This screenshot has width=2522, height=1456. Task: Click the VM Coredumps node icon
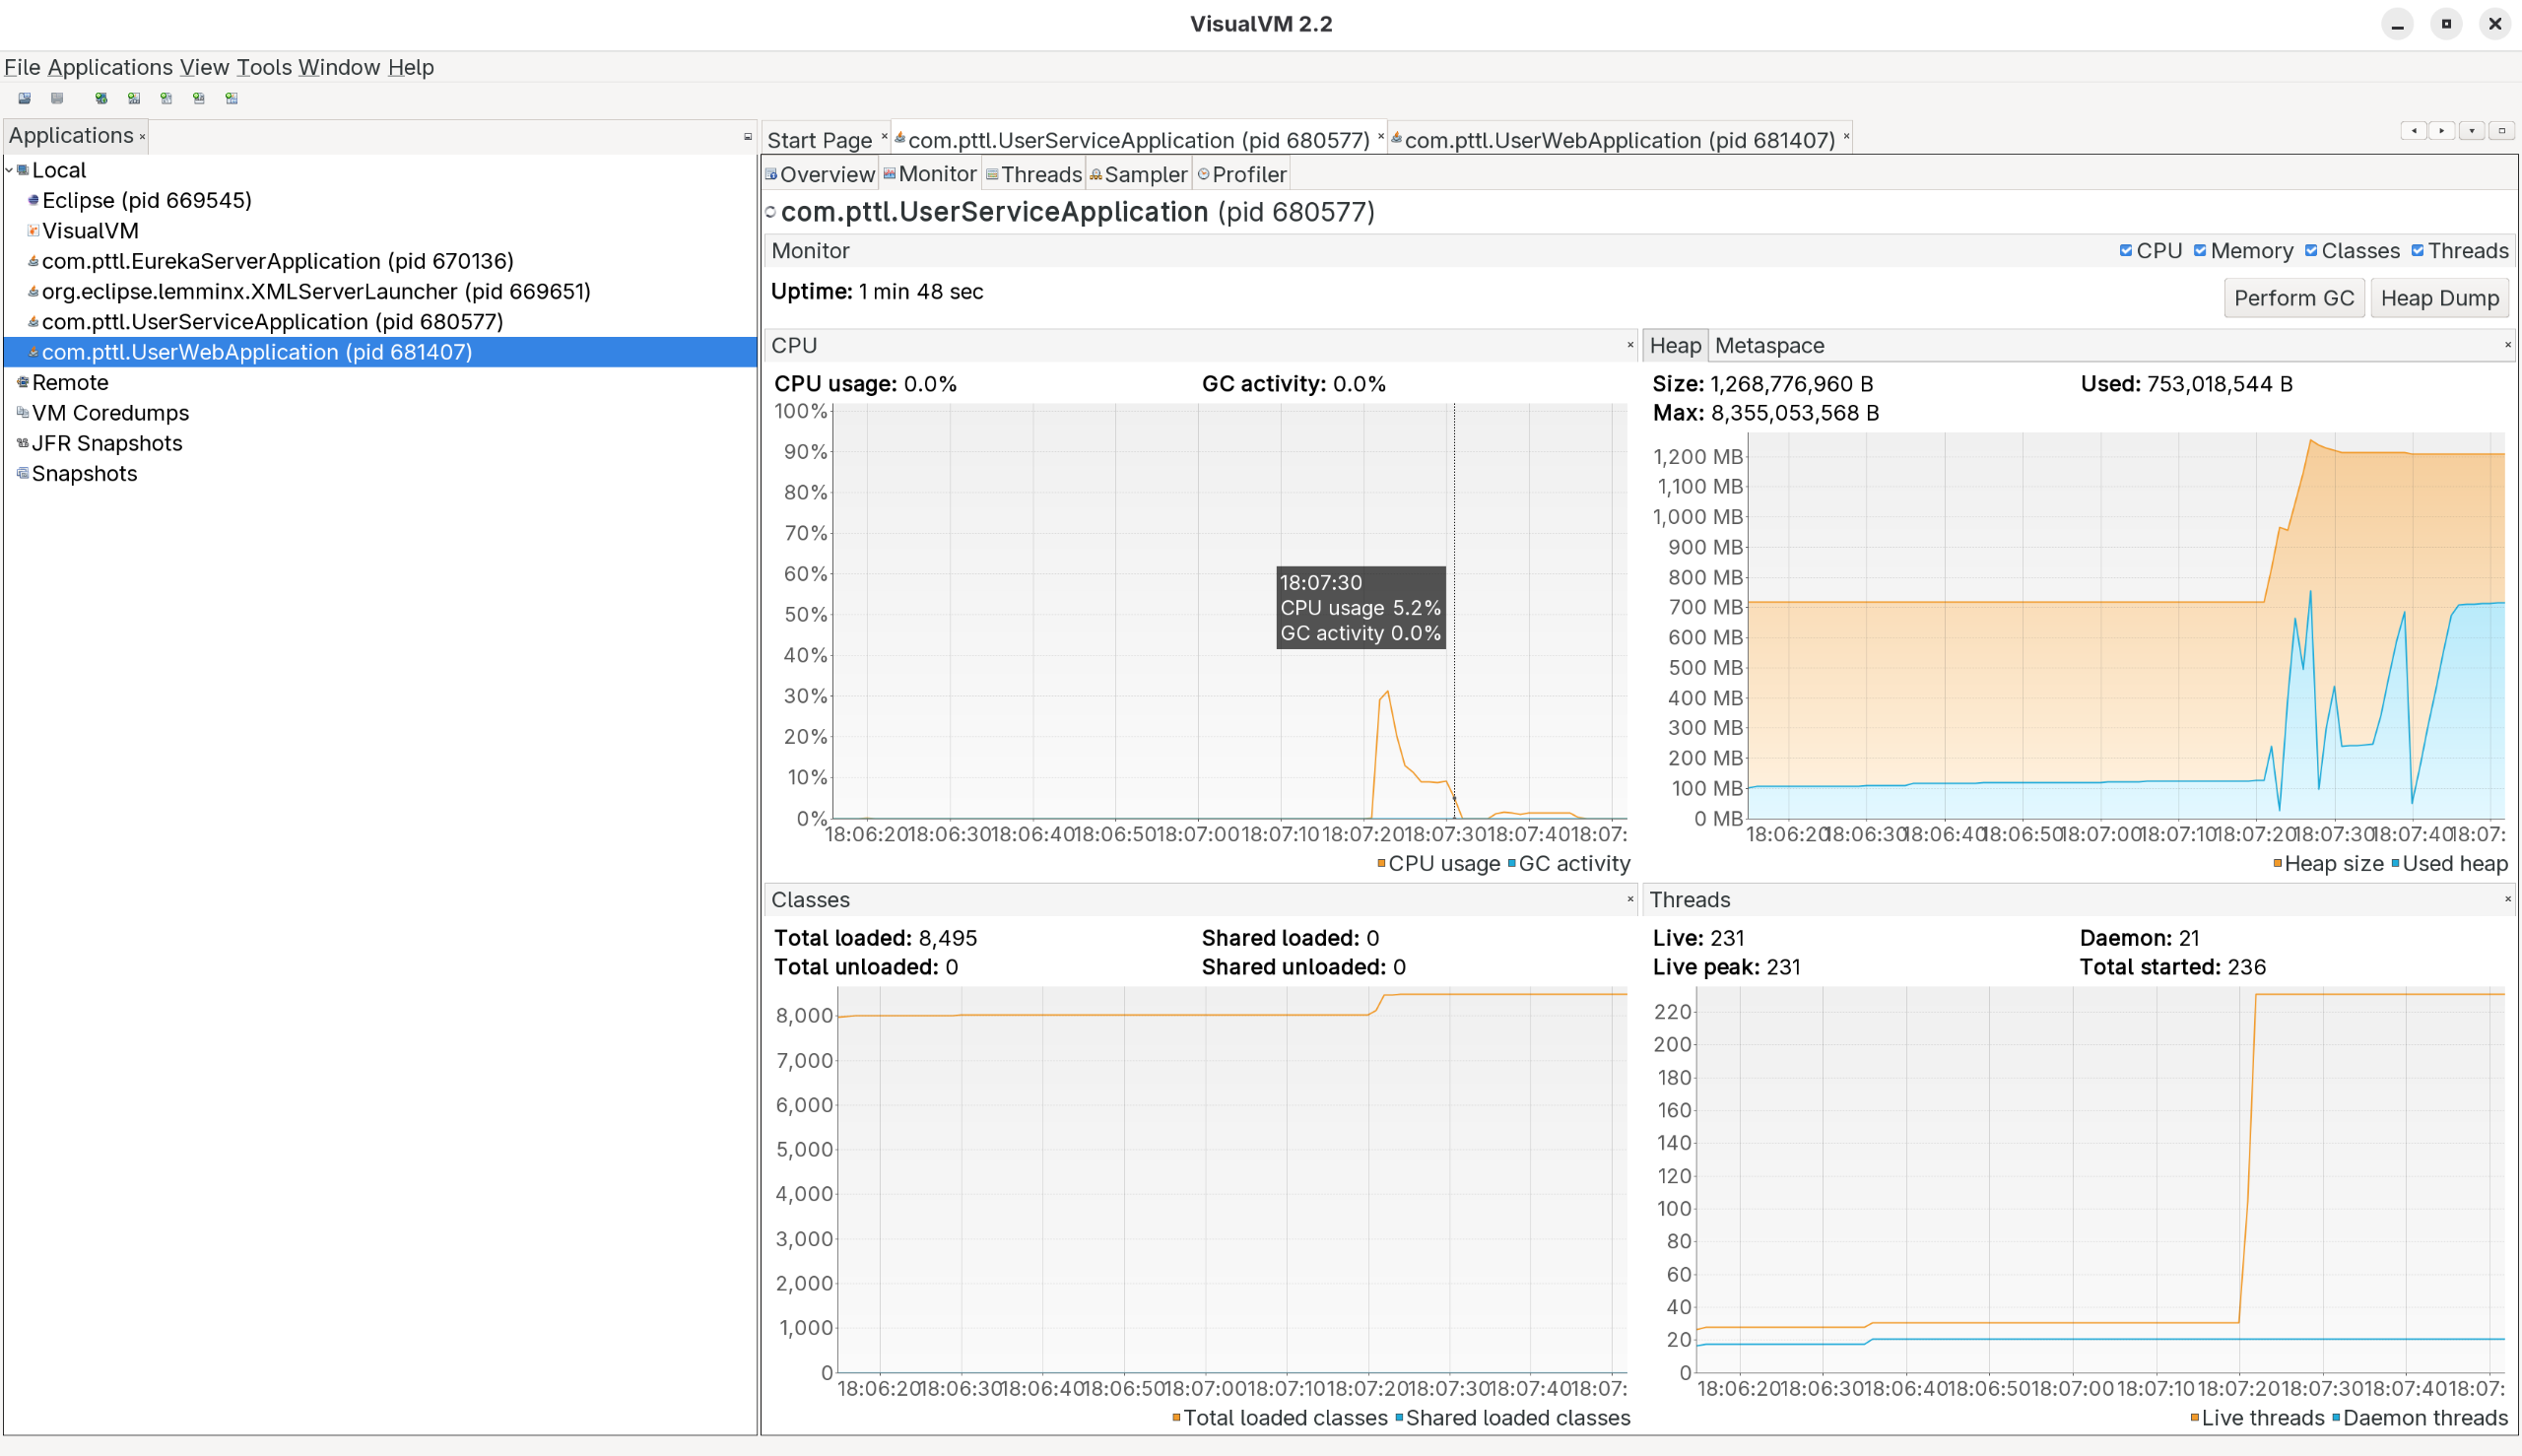click(x=23, y=412)
